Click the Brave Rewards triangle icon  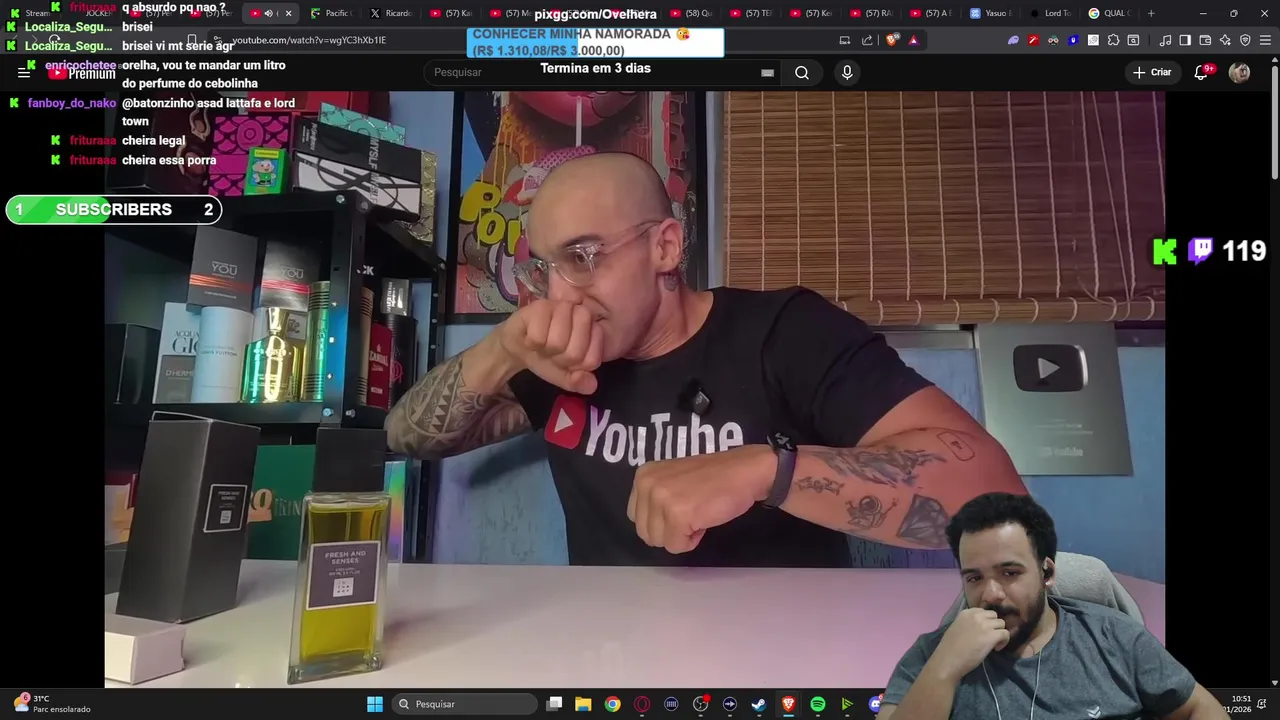click(913, 40)
